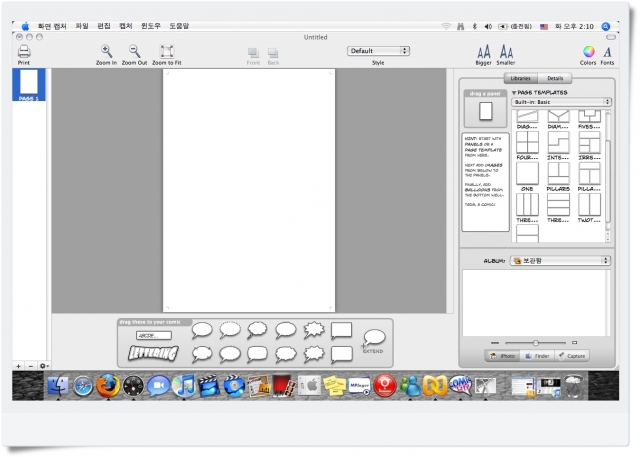Open the Fonts panel
Screen dimensions: 640x457
(x=607, y=52)
